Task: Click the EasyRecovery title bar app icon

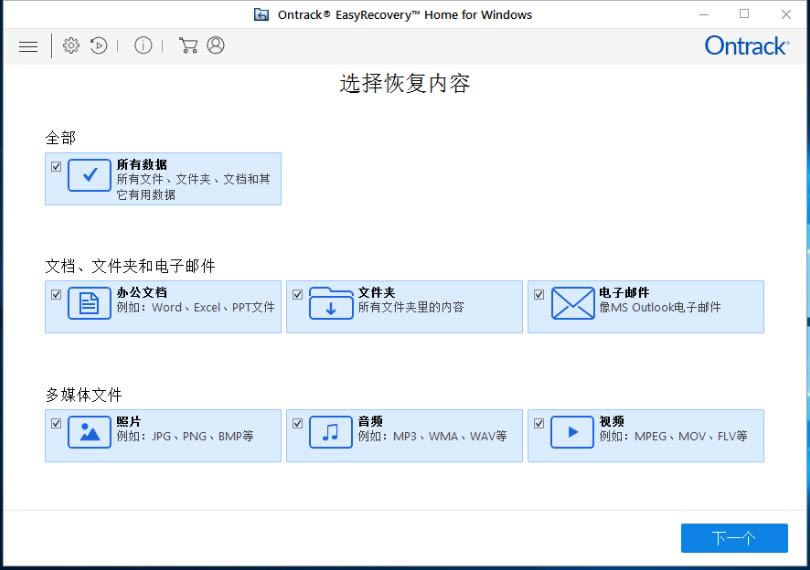Action: click(x=261, y=14)
